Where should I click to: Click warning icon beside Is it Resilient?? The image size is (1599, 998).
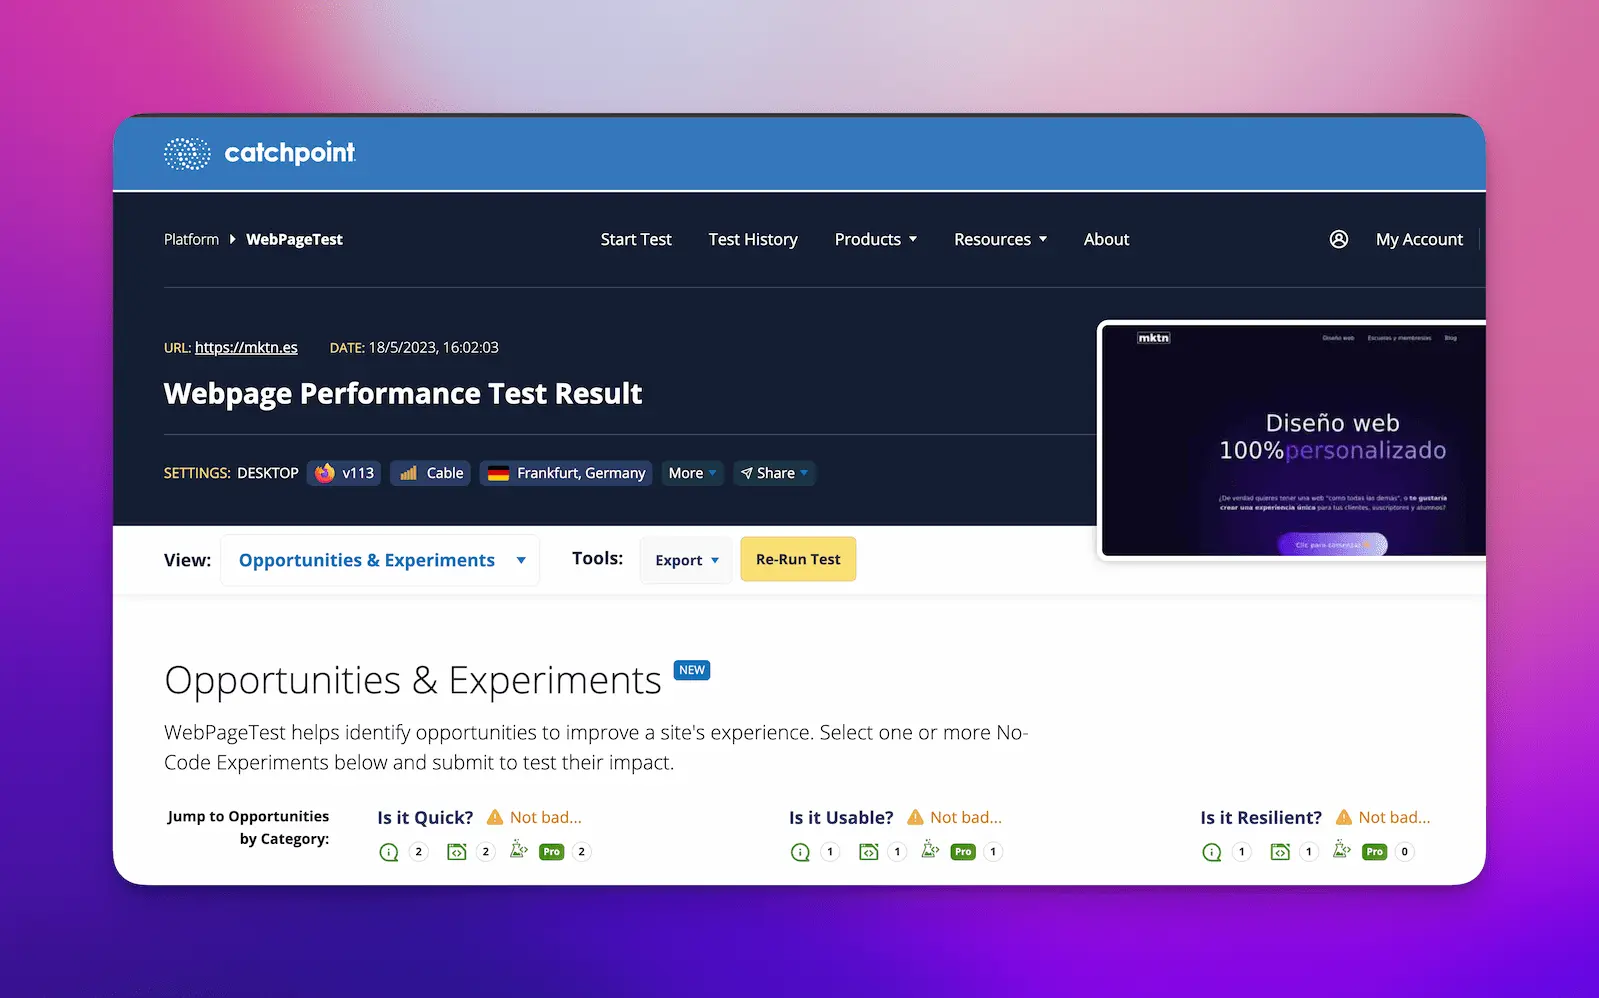tap(1344, 817)
